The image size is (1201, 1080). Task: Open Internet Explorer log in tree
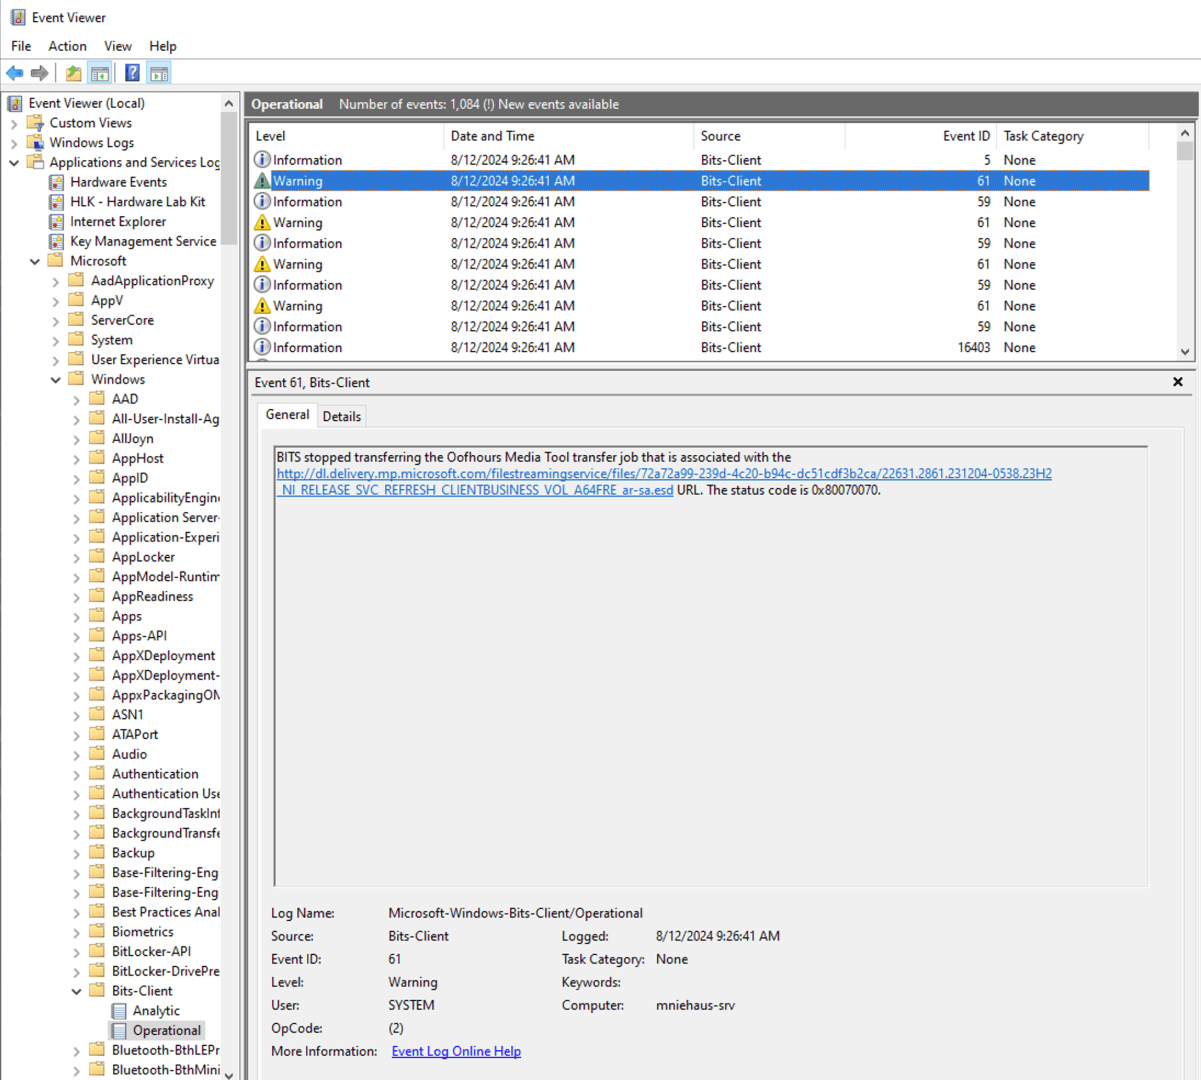(x=118, y=222)
